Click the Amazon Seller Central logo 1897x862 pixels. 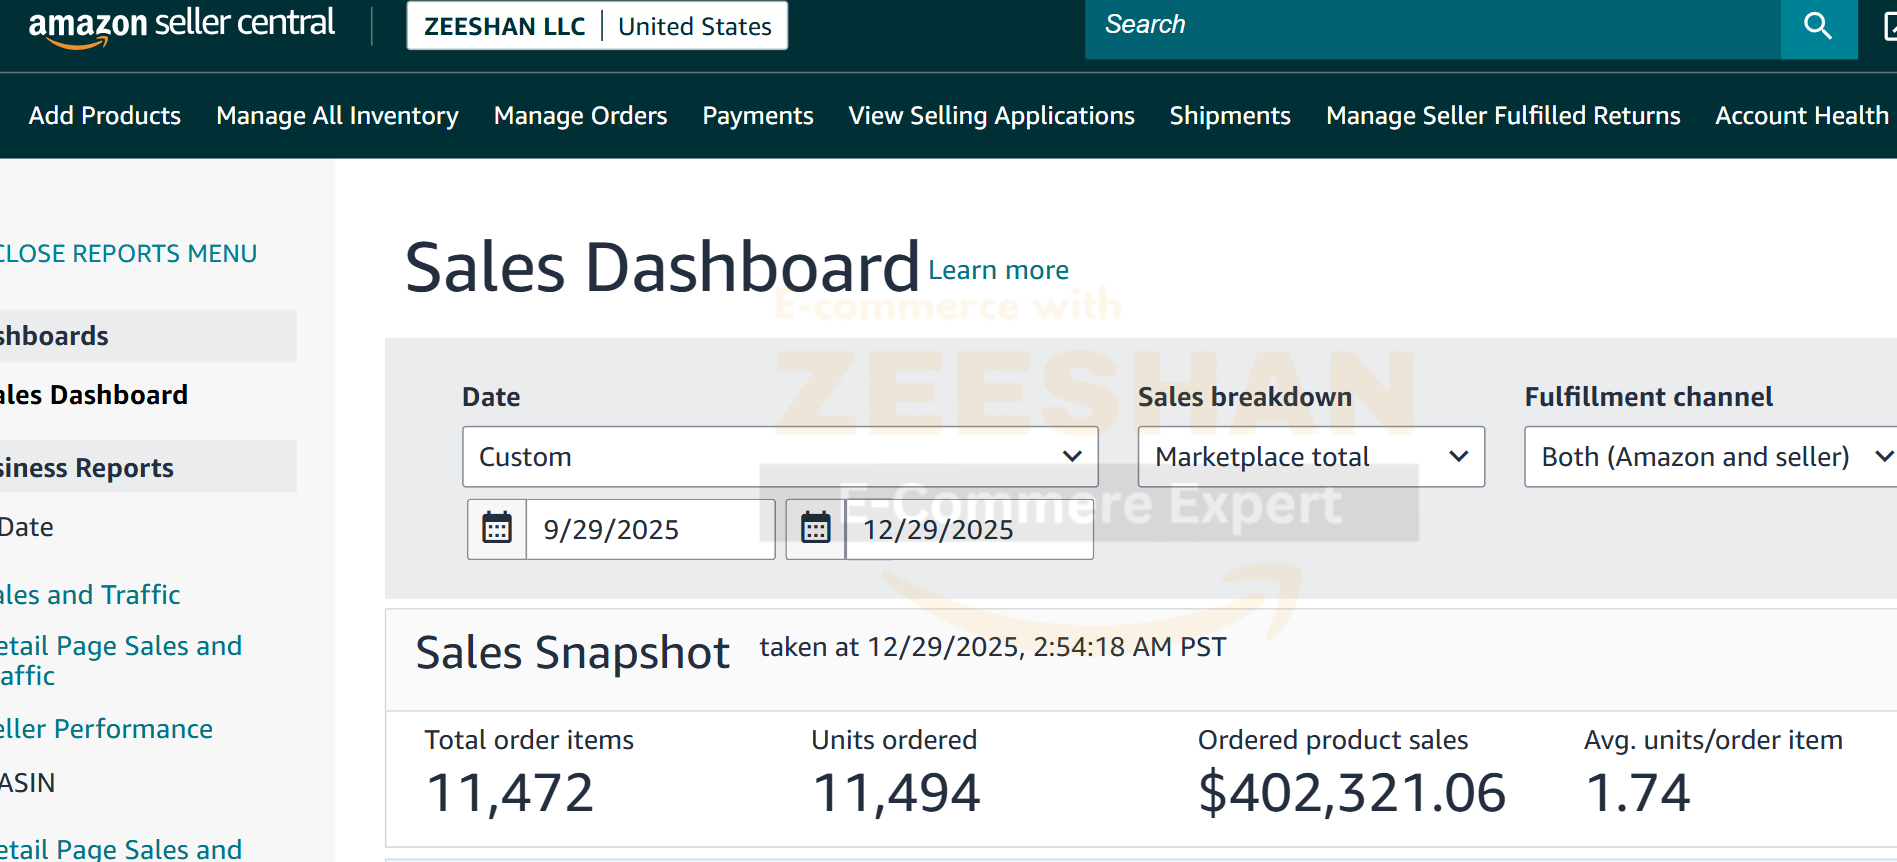pos(181,26)
